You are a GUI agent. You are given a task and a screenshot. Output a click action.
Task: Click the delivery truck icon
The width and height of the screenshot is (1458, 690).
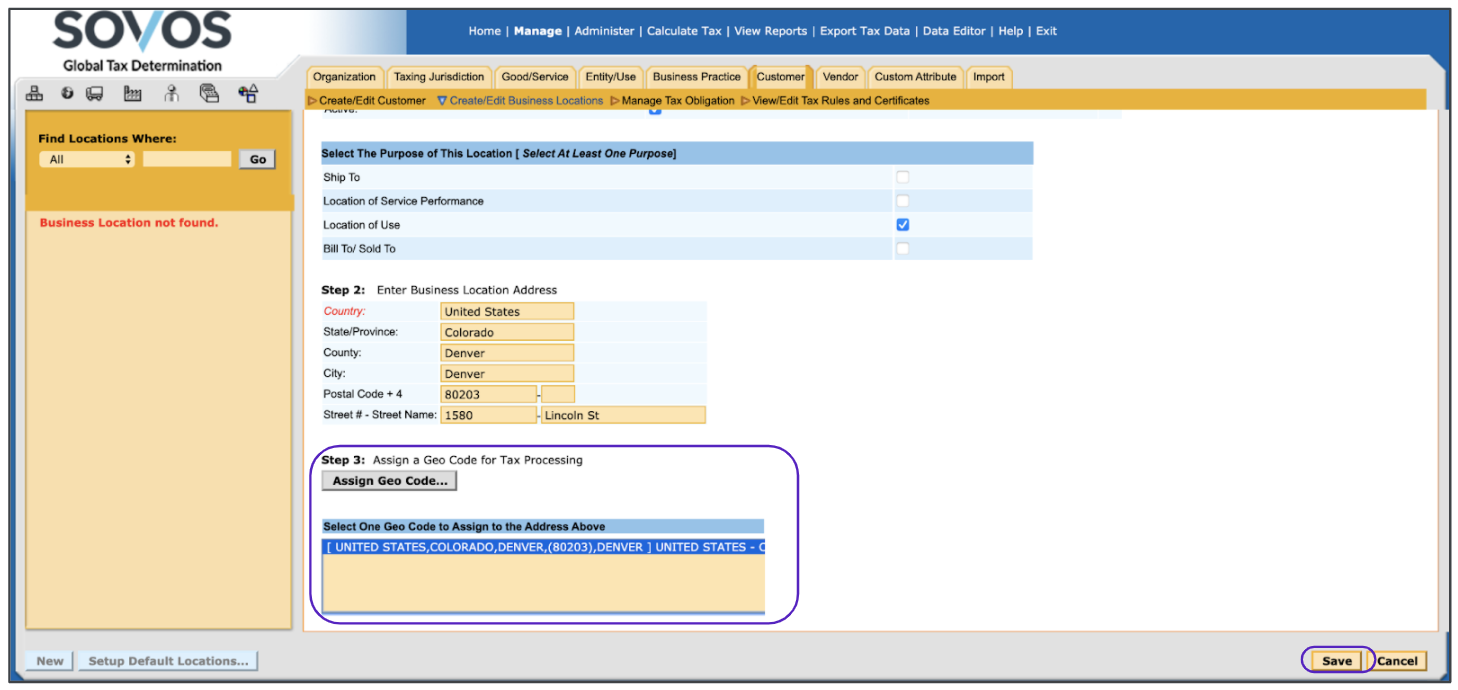(95, 94)
